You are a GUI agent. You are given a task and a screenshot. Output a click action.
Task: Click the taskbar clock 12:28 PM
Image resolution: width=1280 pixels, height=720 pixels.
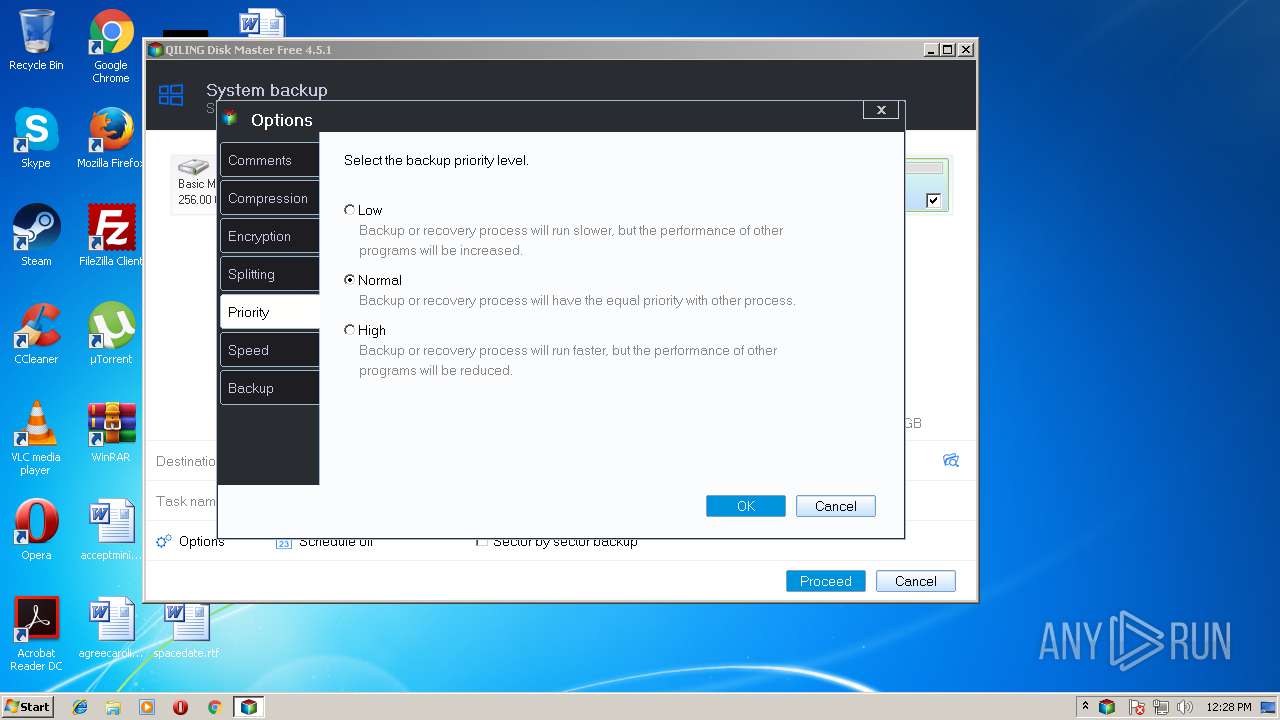point(1228,707)
